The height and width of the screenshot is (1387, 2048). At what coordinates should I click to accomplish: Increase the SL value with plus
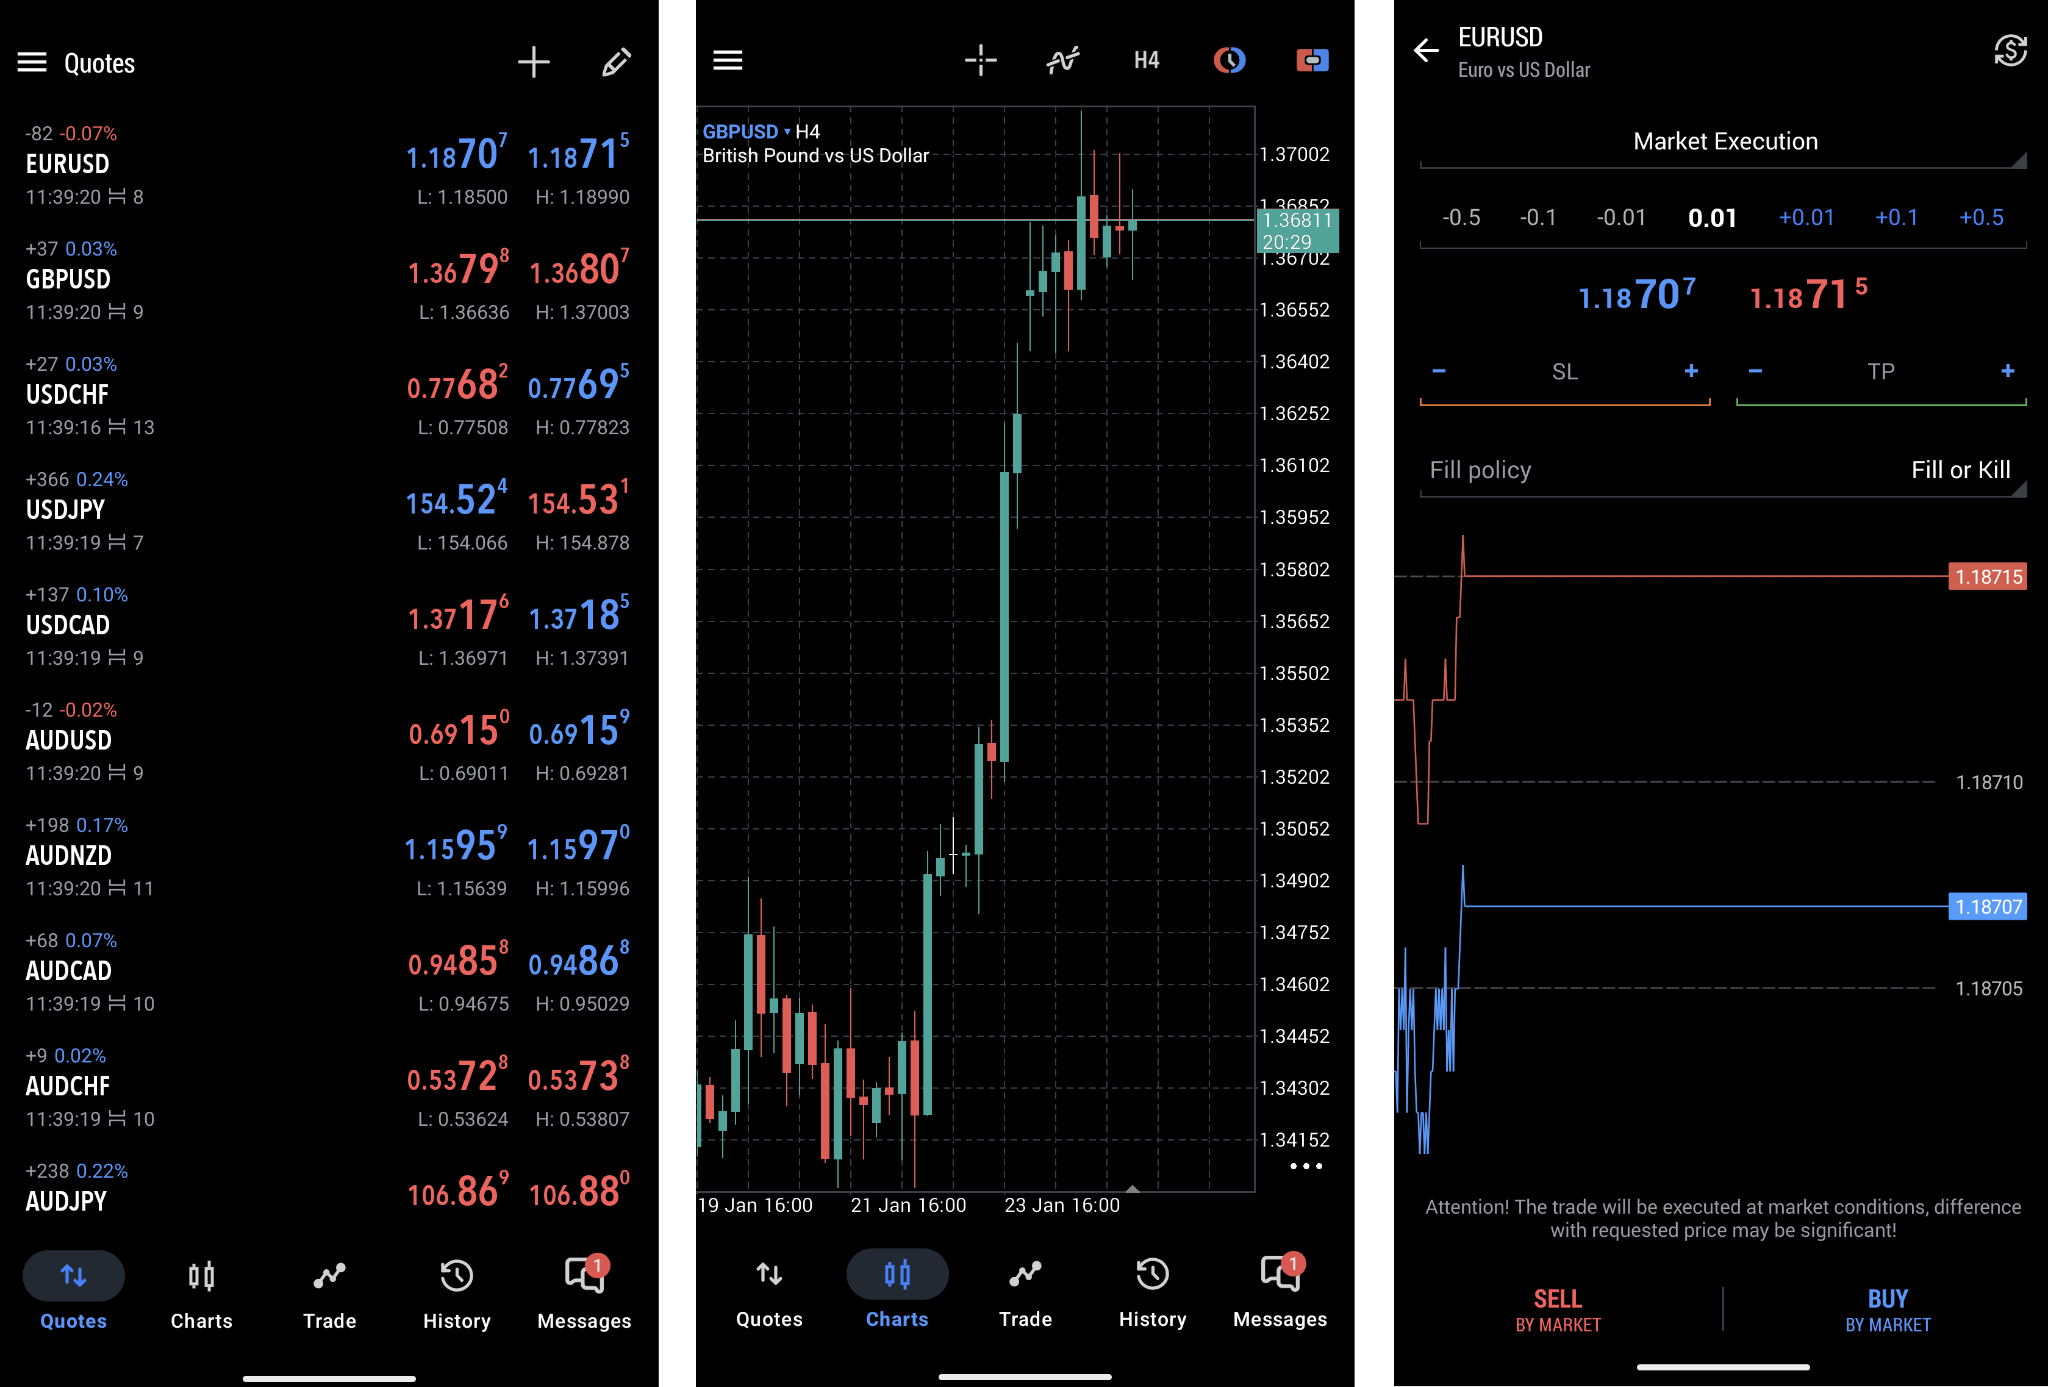click(1691, 371)
